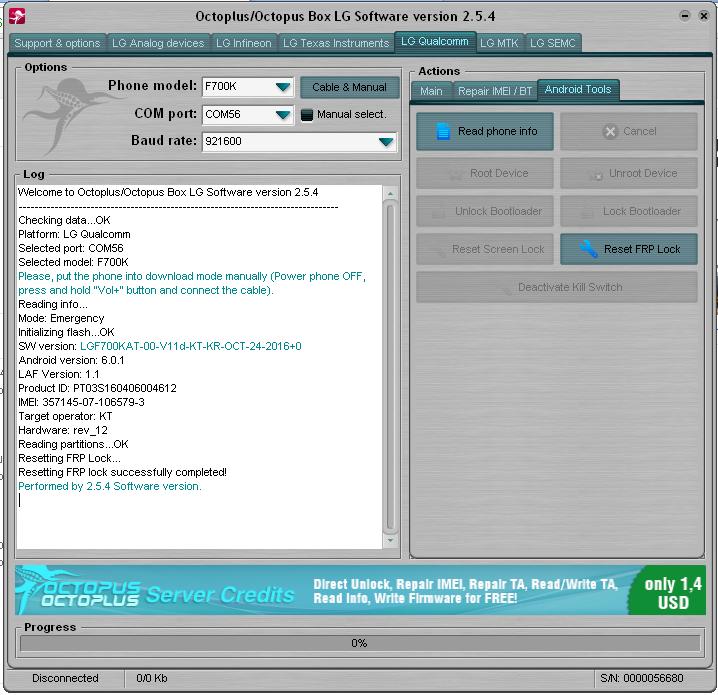Click the Server Credits banner ad
Image resolution: width=718 pixels, height=695 pixels.
(360, 590)
